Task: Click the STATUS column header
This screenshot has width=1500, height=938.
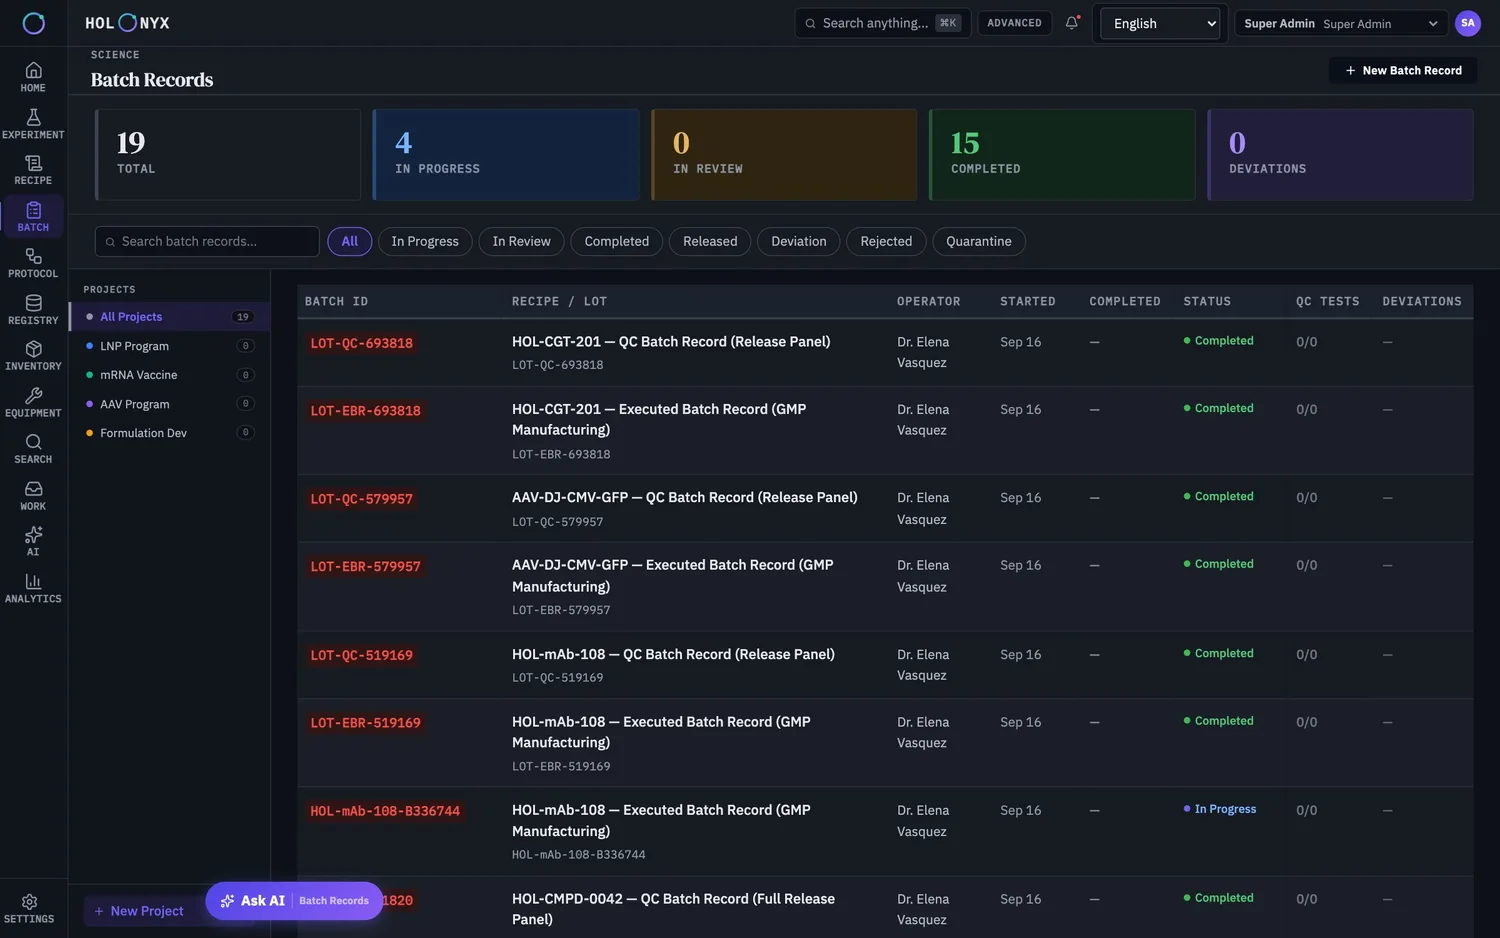Action: point(1207,301)
